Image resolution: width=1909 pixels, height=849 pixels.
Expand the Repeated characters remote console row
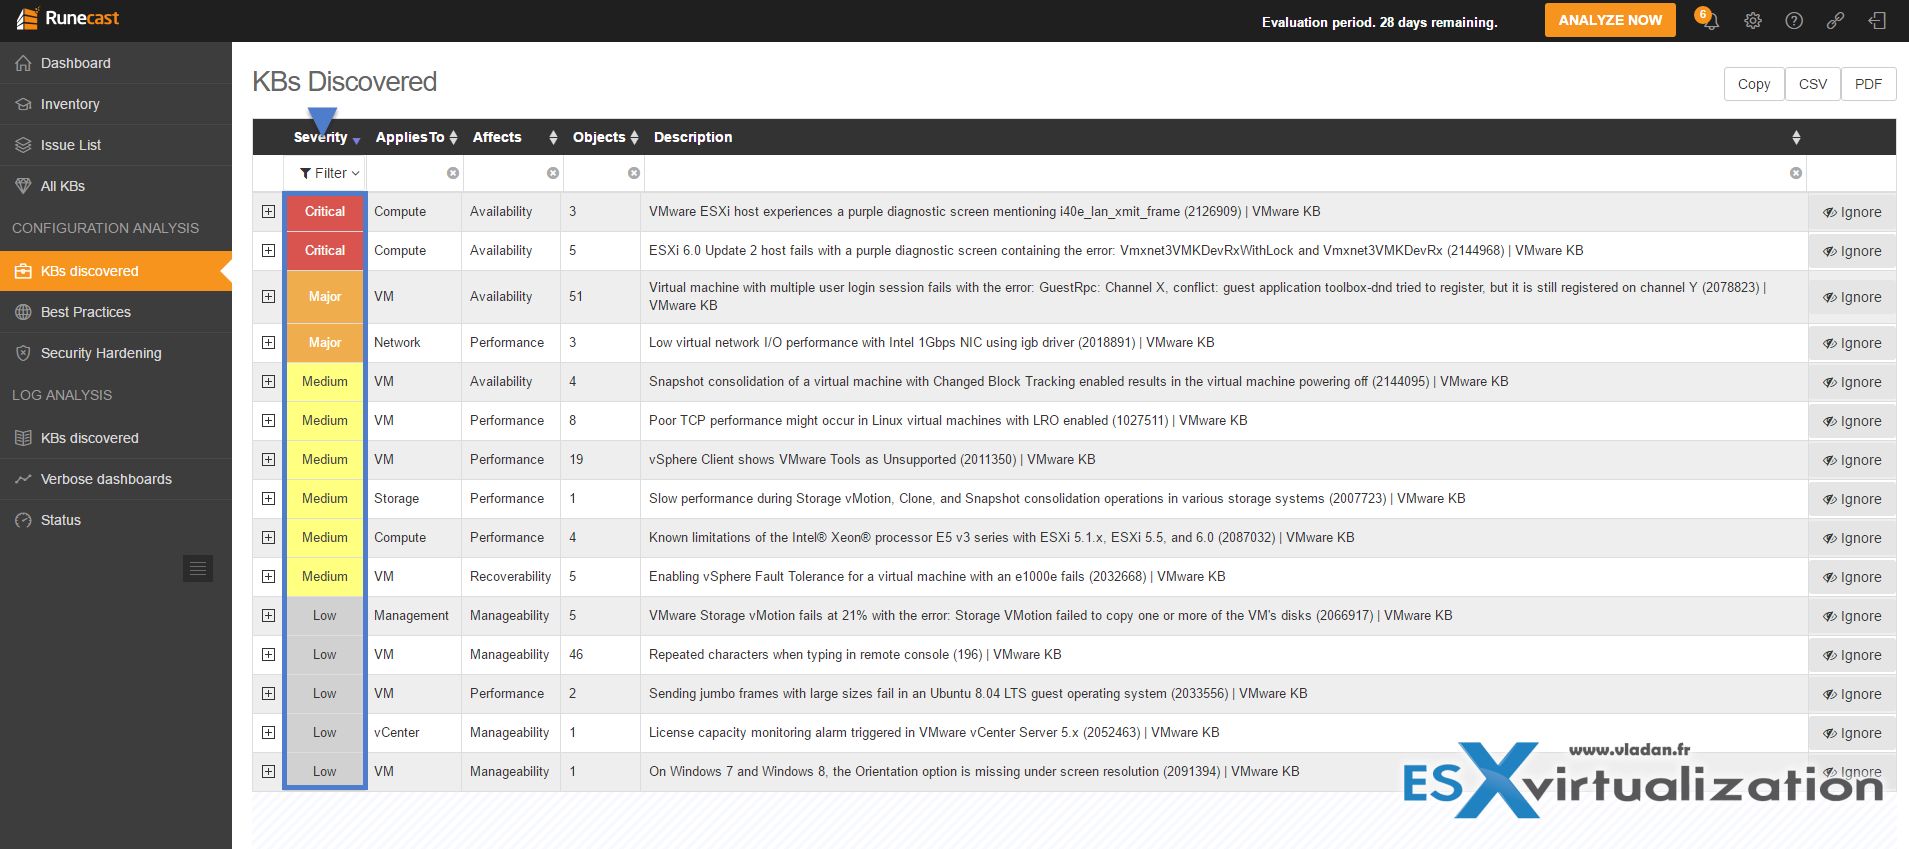coord(268,654)
